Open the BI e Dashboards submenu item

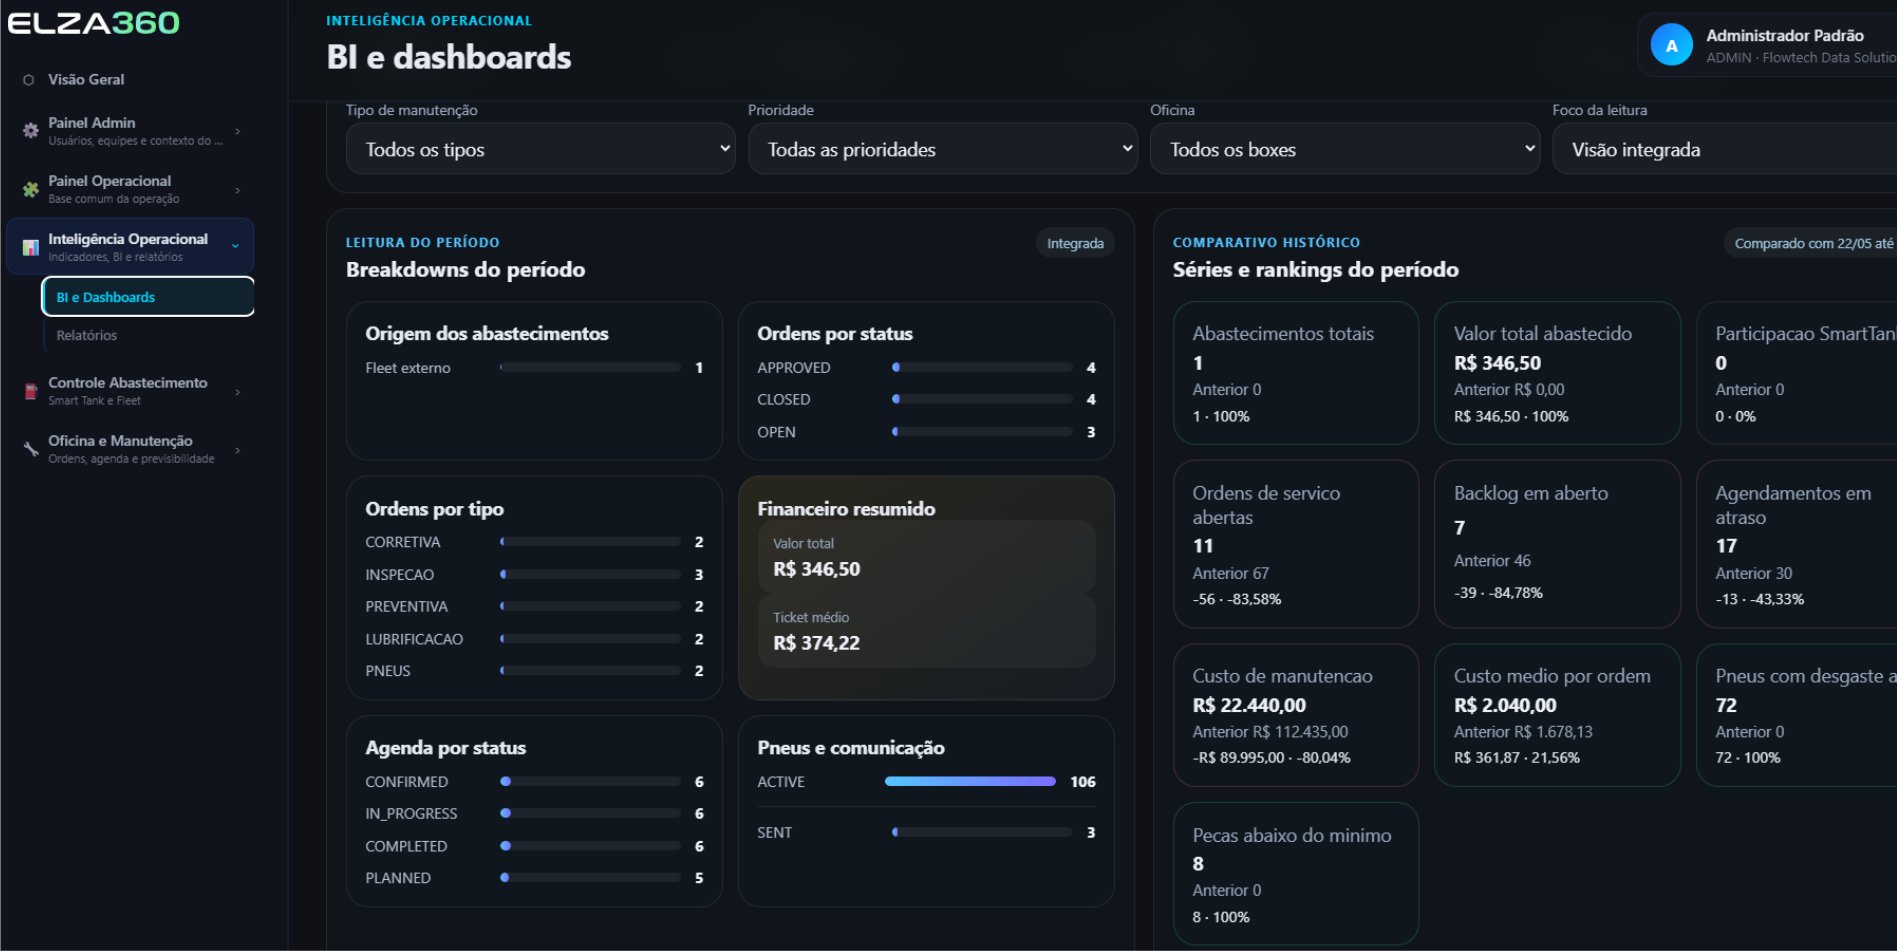(x=148, y=297)
